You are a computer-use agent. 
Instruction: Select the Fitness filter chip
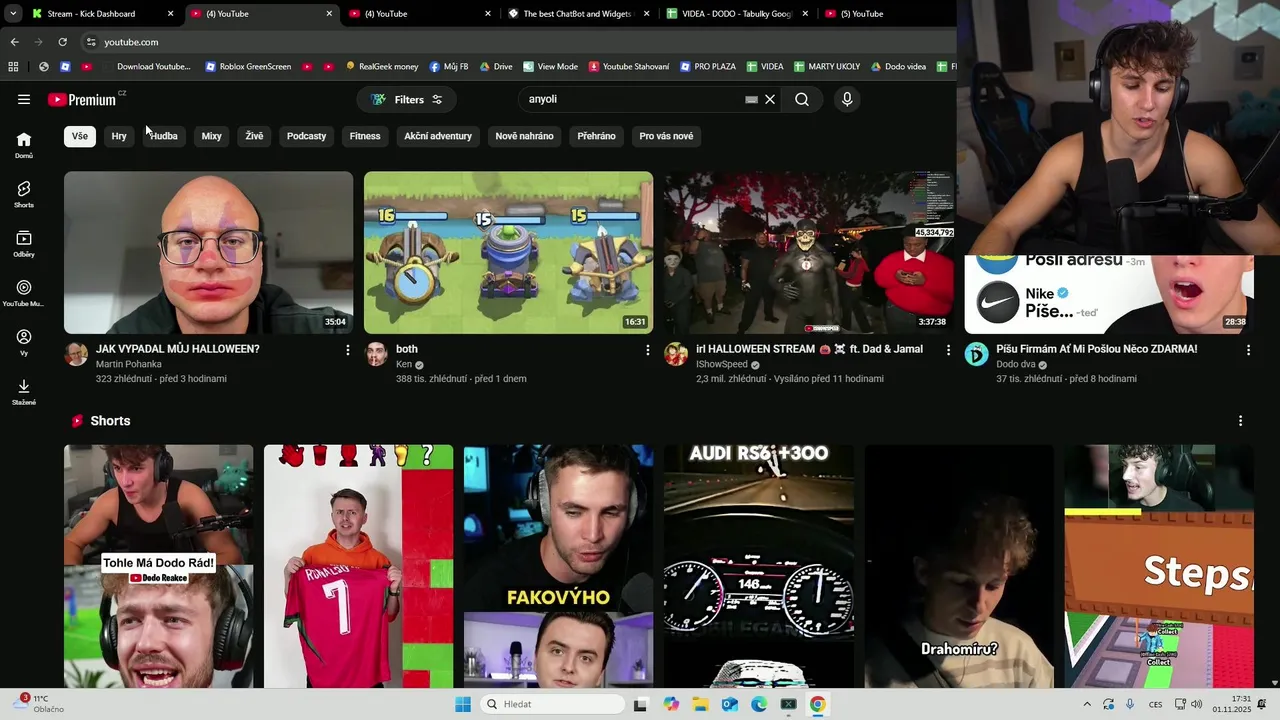[365, 136]
